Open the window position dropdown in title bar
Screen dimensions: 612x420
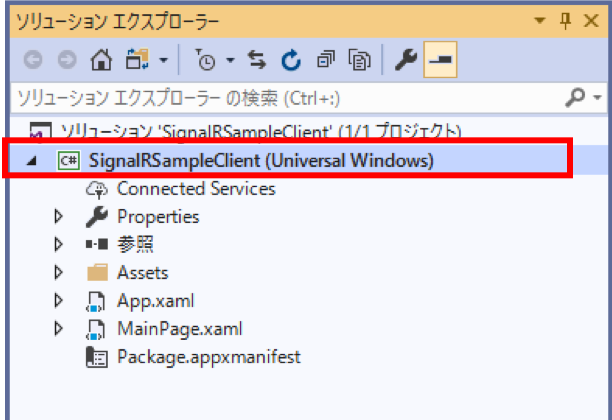pos(540,20)
